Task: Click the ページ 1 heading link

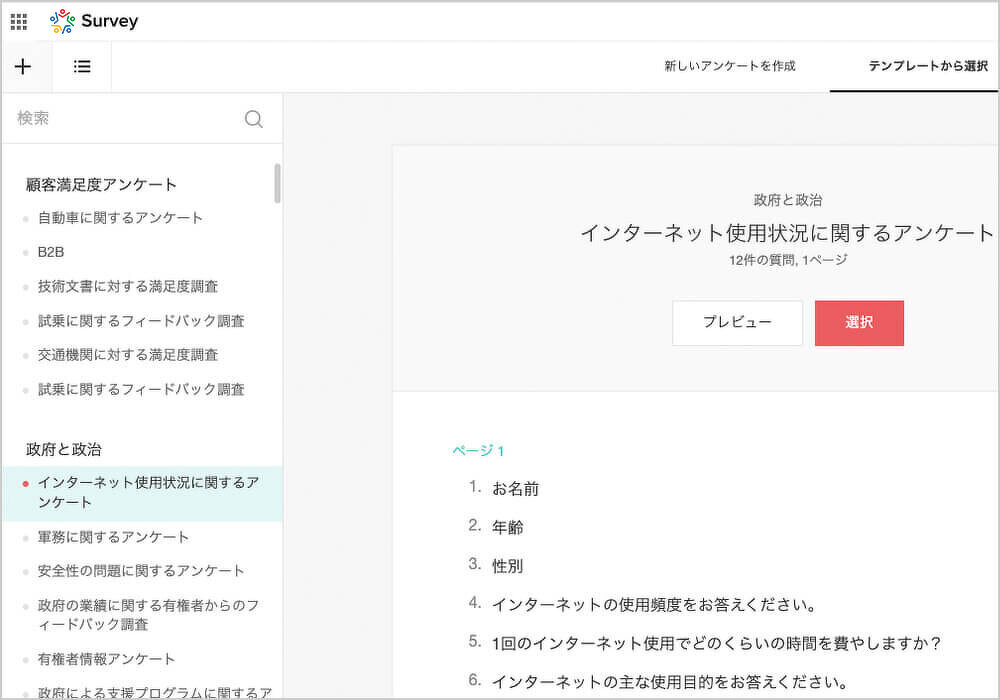Action: click(478, 451)
